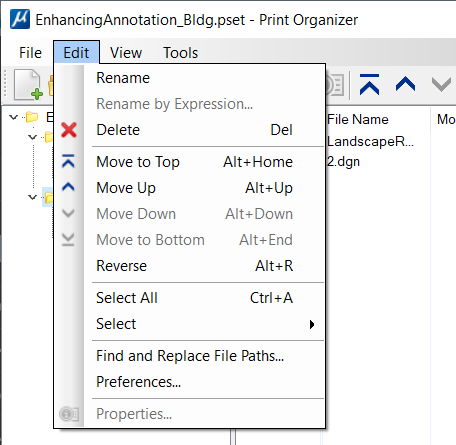This screenshot has width=456, height=445.
Task: Click the New print set toolbar icon
Action: (x=28, y=85)
